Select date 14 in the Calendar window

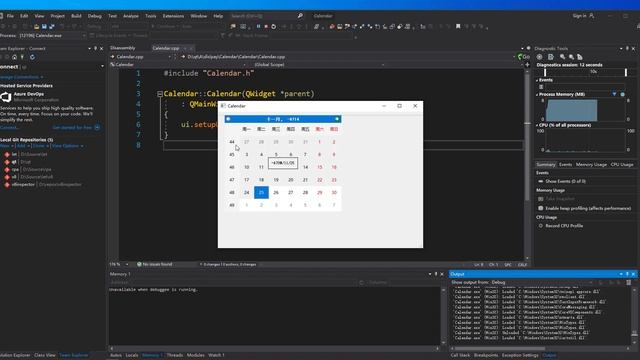click(x=305, y=167)
